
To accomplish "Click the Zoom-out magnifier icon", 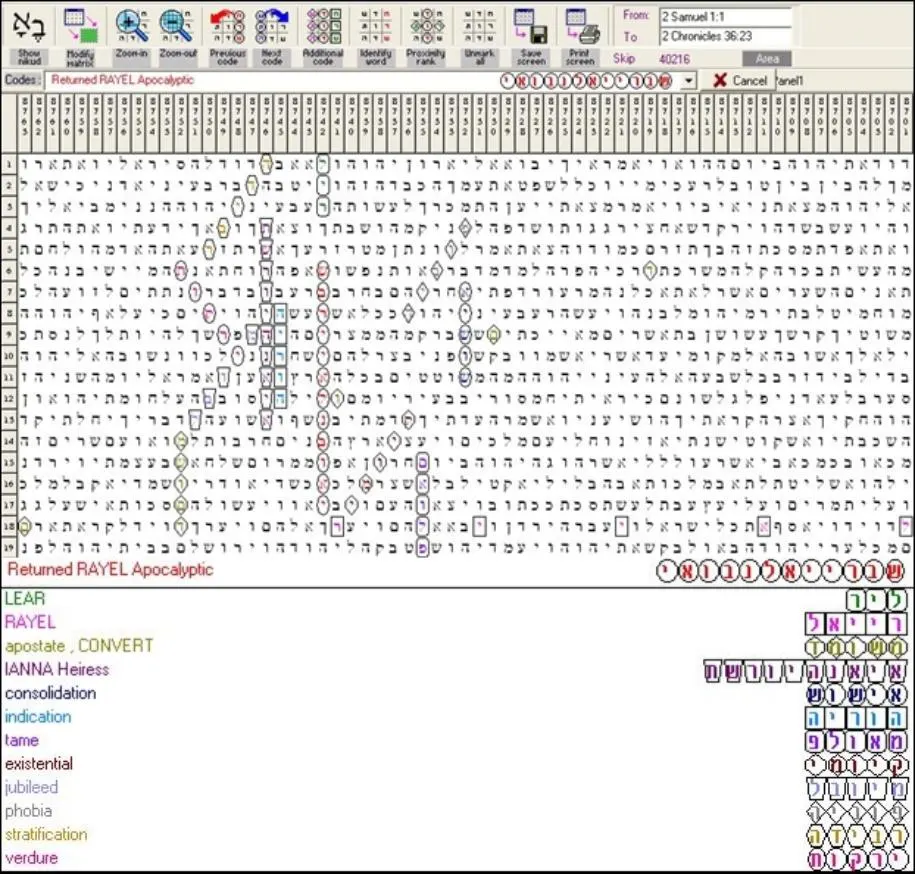I will pos(177,26).
